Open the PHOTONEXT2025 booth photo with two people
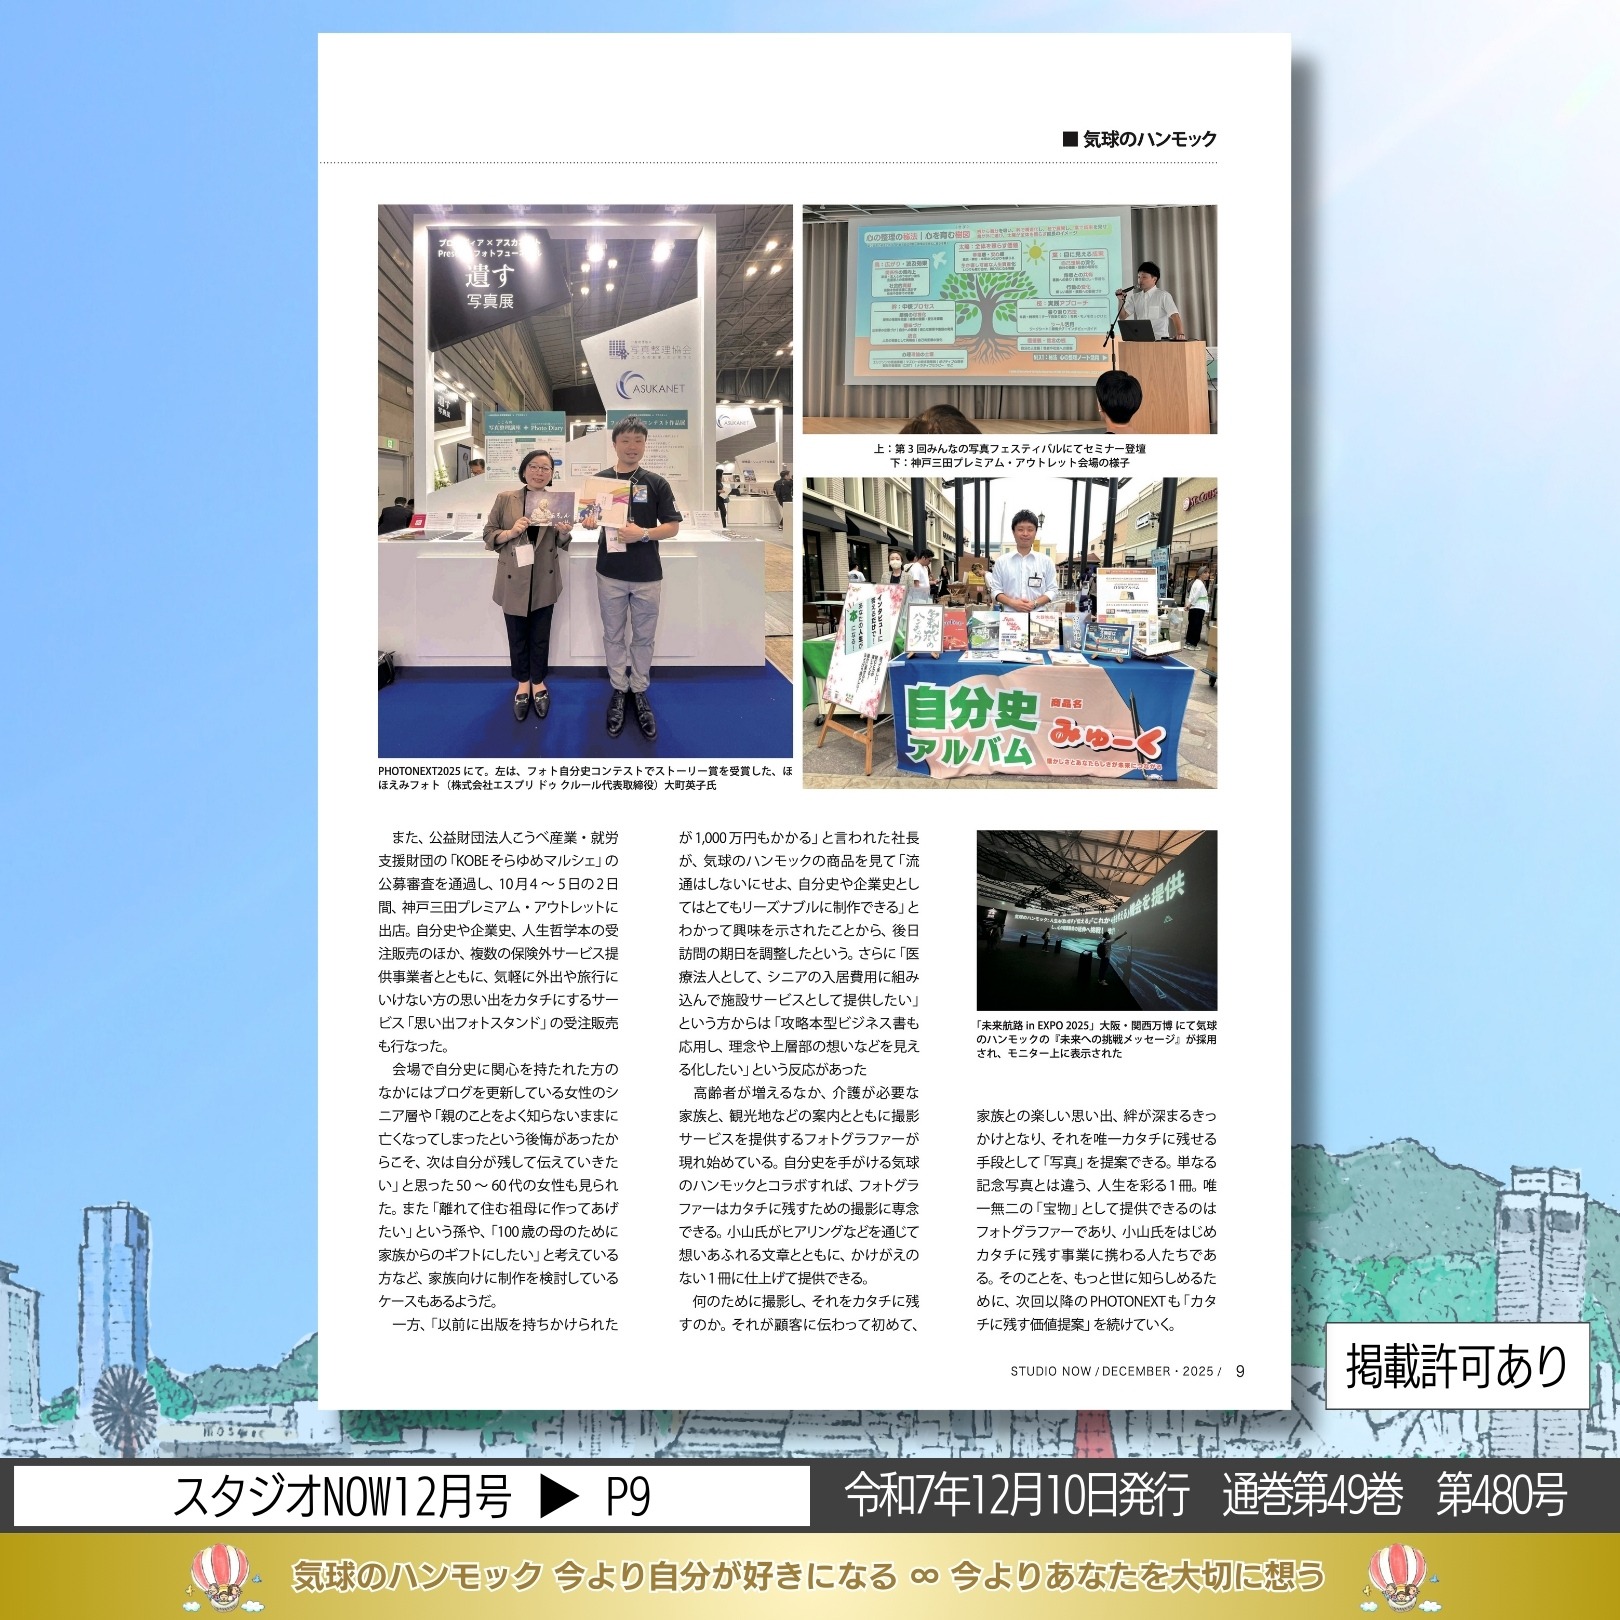This screenshot has height=1620, width=1620. click(x=585, y=481)
